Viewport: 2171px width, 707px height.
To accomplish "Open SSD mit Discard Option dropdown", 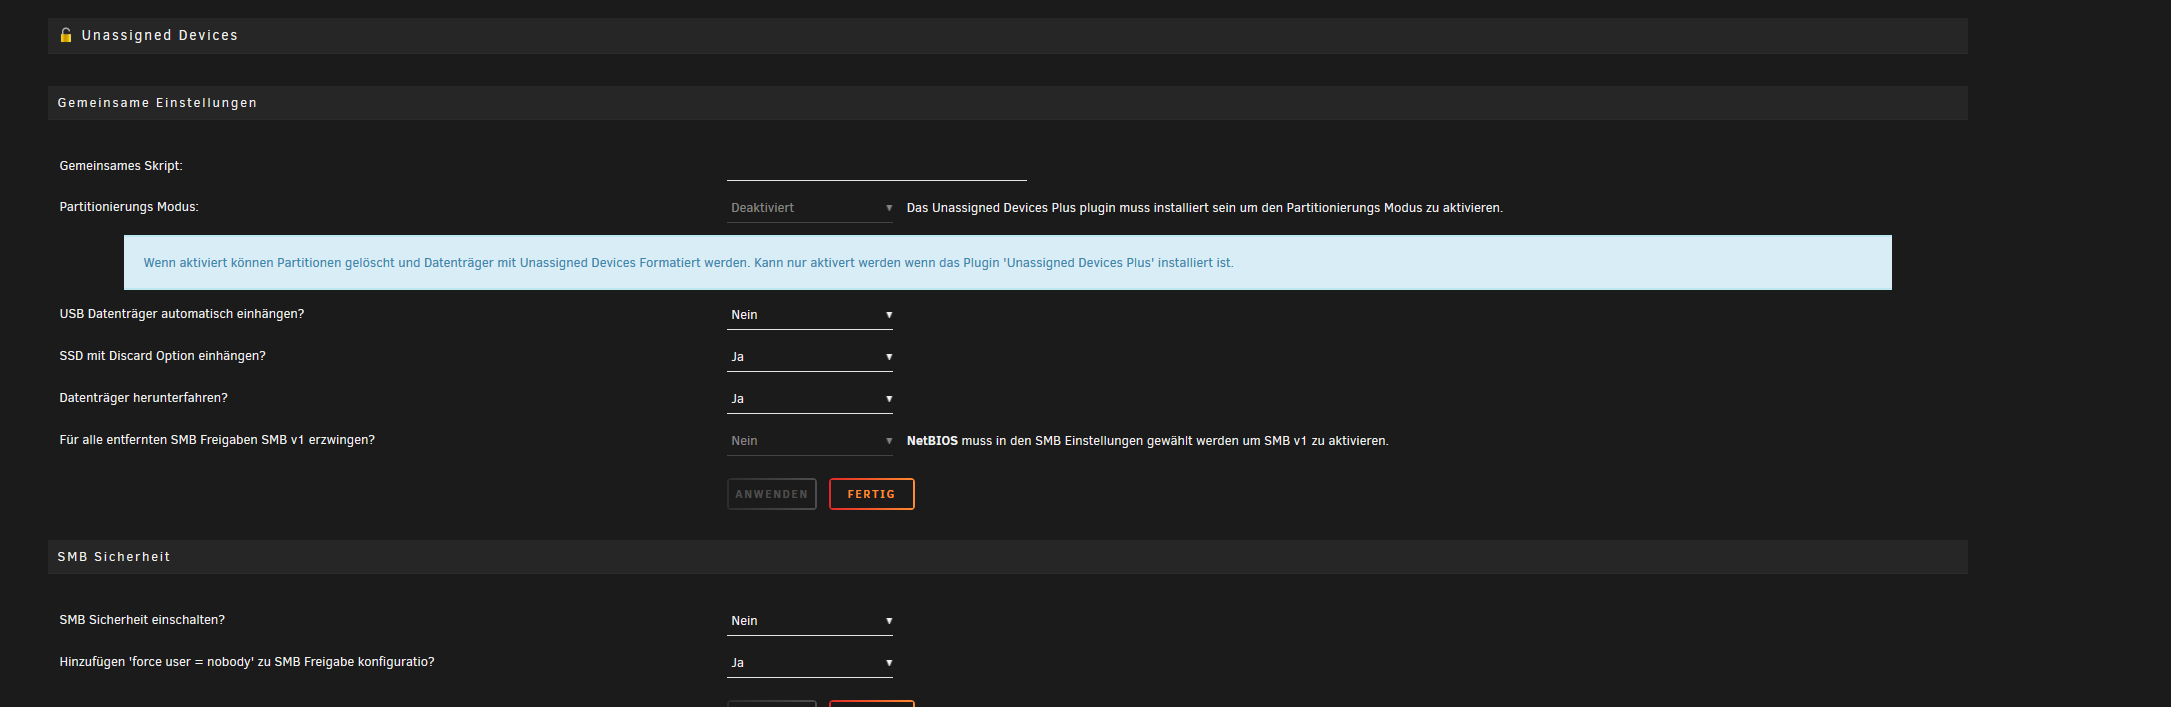I will (810, 357).
